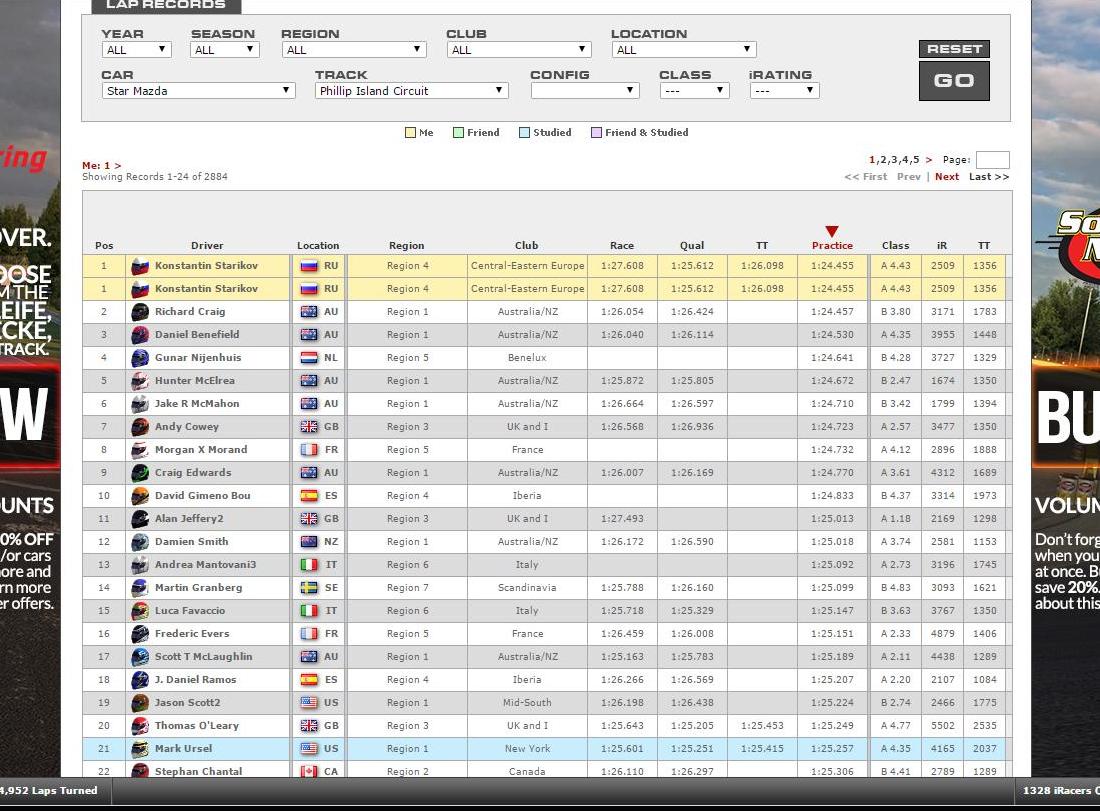Expand the iRating filter dropdown
Viewport: 1100px width, 811px height.
tap(784, 91)
